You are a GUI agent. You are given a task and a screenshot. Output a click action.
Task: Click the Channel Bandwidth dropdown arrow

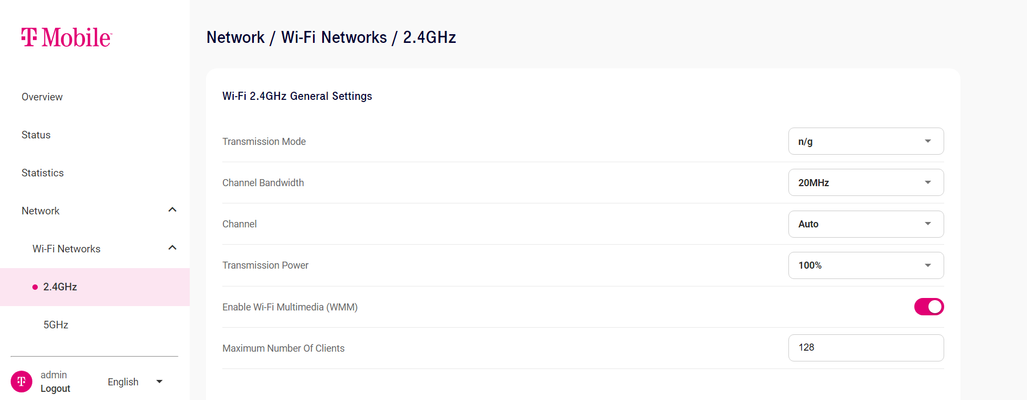(927, 183)
